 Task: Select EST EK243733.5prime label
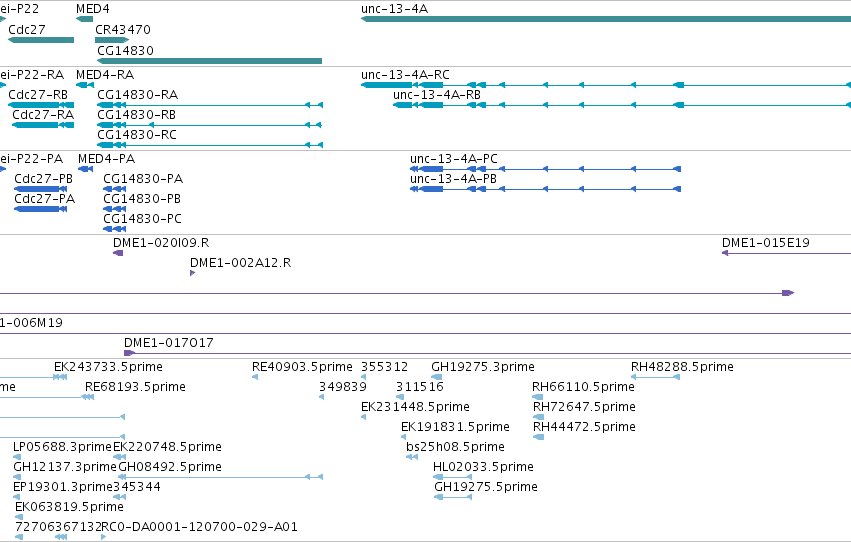point(109,366)
